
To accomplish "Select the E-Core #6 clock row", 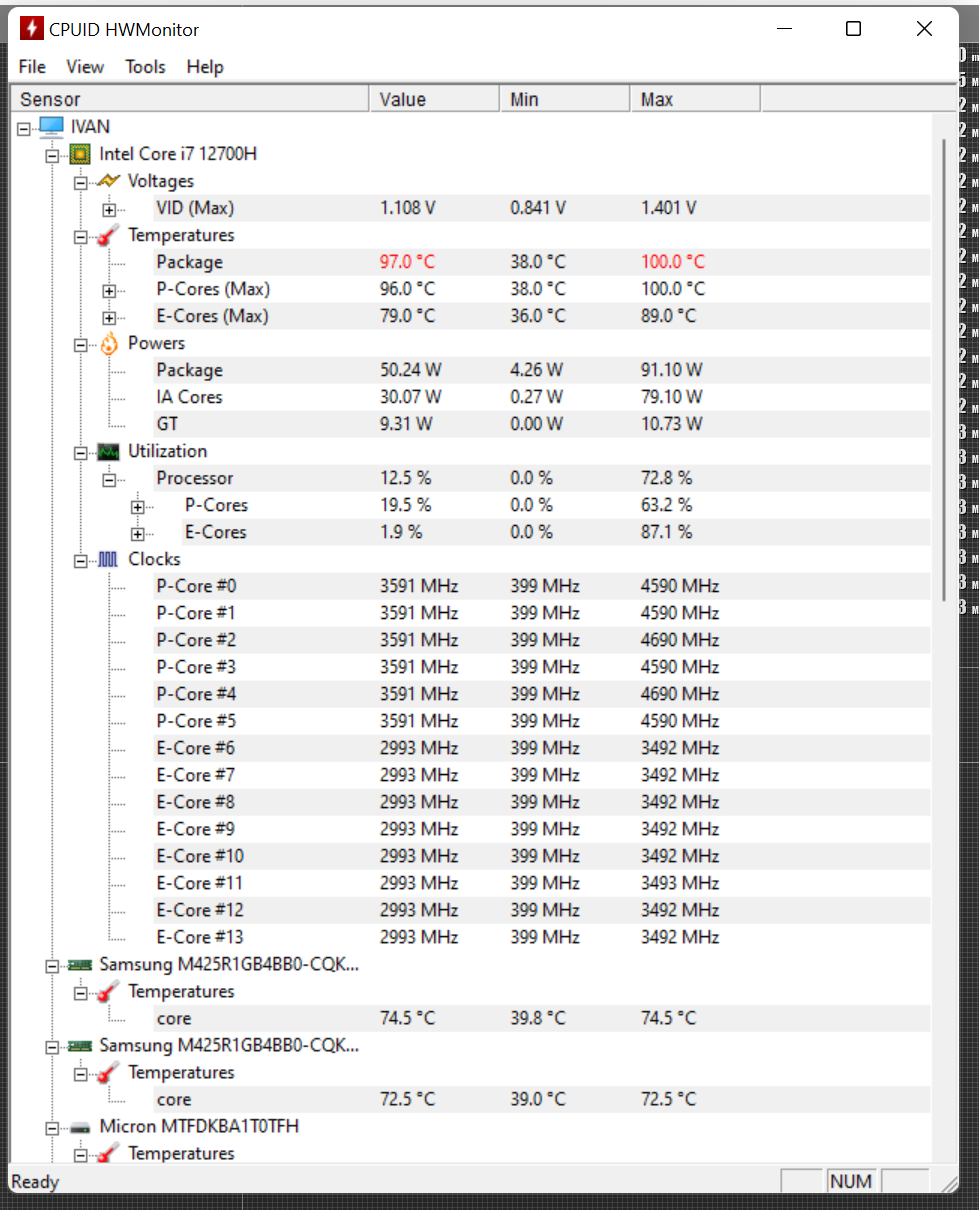I will click(x=541, y=748).
